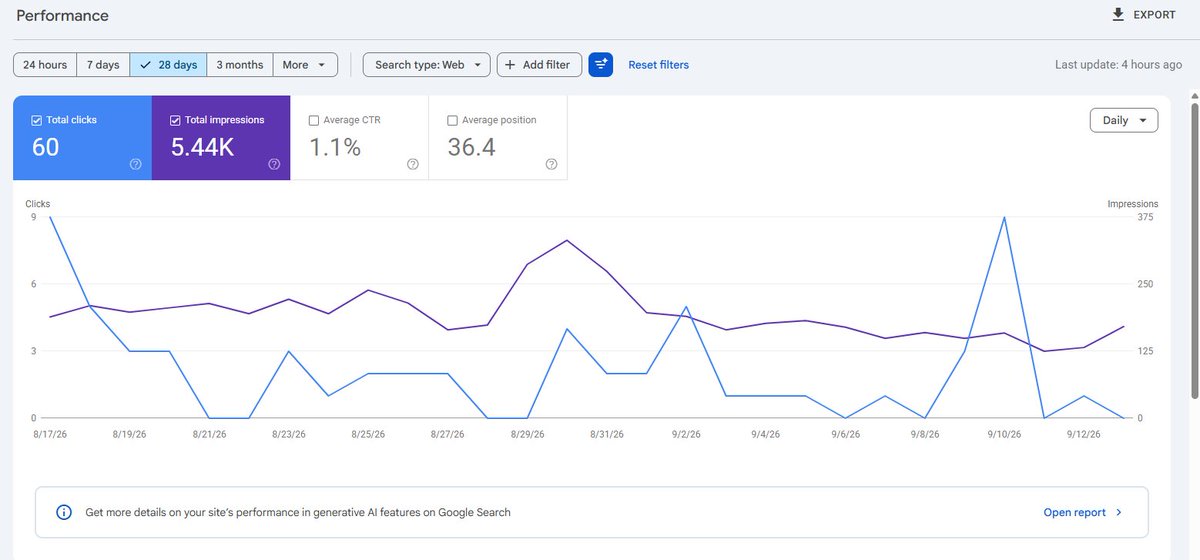This screenshot has height=560, width=1200.
Task: Click the chevron arrow beside Open report
Action: [x=1118, y=512]
